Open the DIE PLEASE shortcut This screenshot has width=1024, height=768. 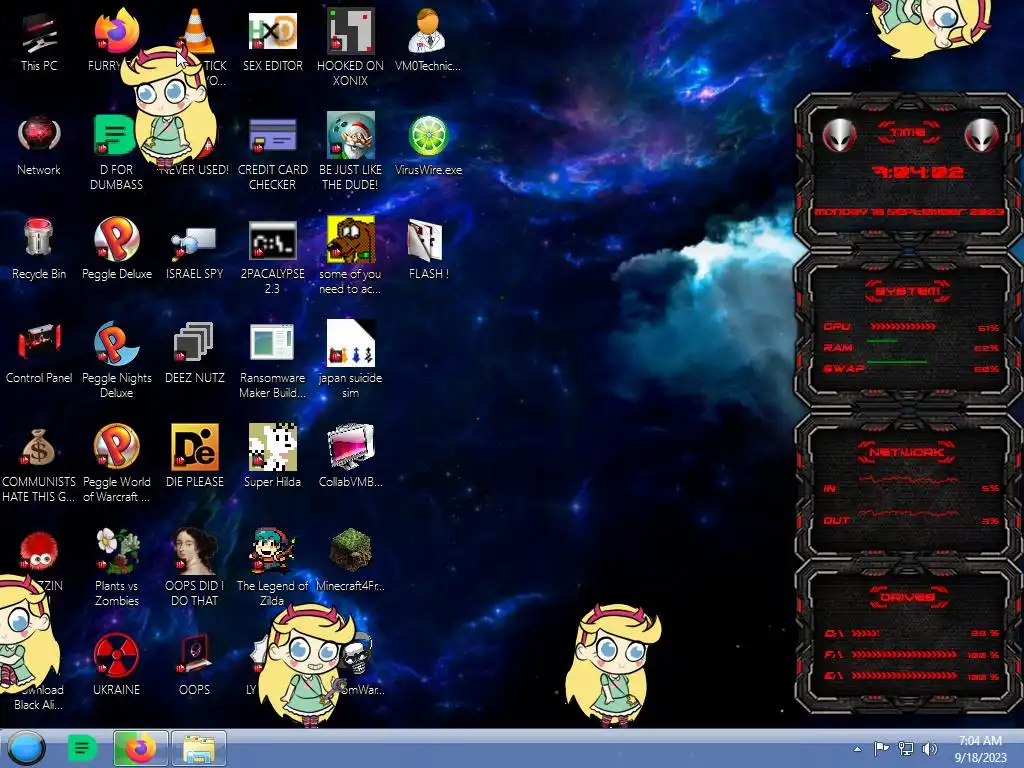(195, 456)
